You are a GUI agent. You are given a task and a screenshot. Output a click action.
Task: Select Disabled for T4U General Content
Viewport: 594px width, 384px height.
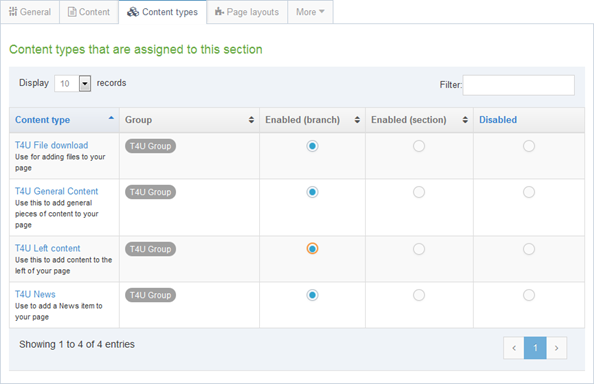pos(529,192)
